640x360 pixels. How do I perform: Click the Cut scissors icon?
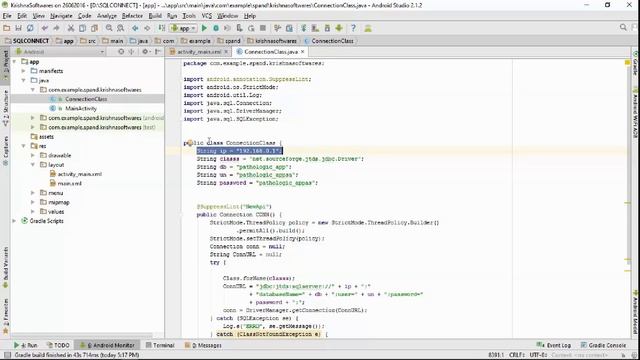(x=71, y=28)
